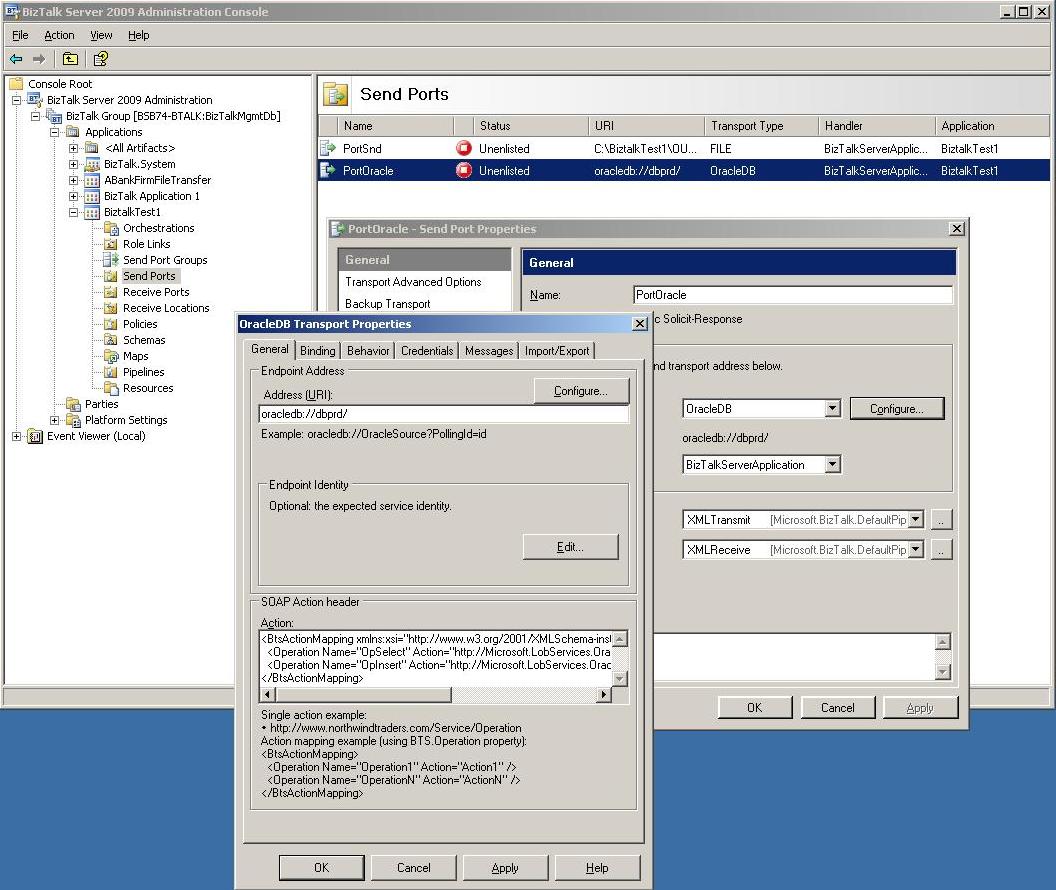
Task: Click the Transport Type column header
Action: point(762,126)
